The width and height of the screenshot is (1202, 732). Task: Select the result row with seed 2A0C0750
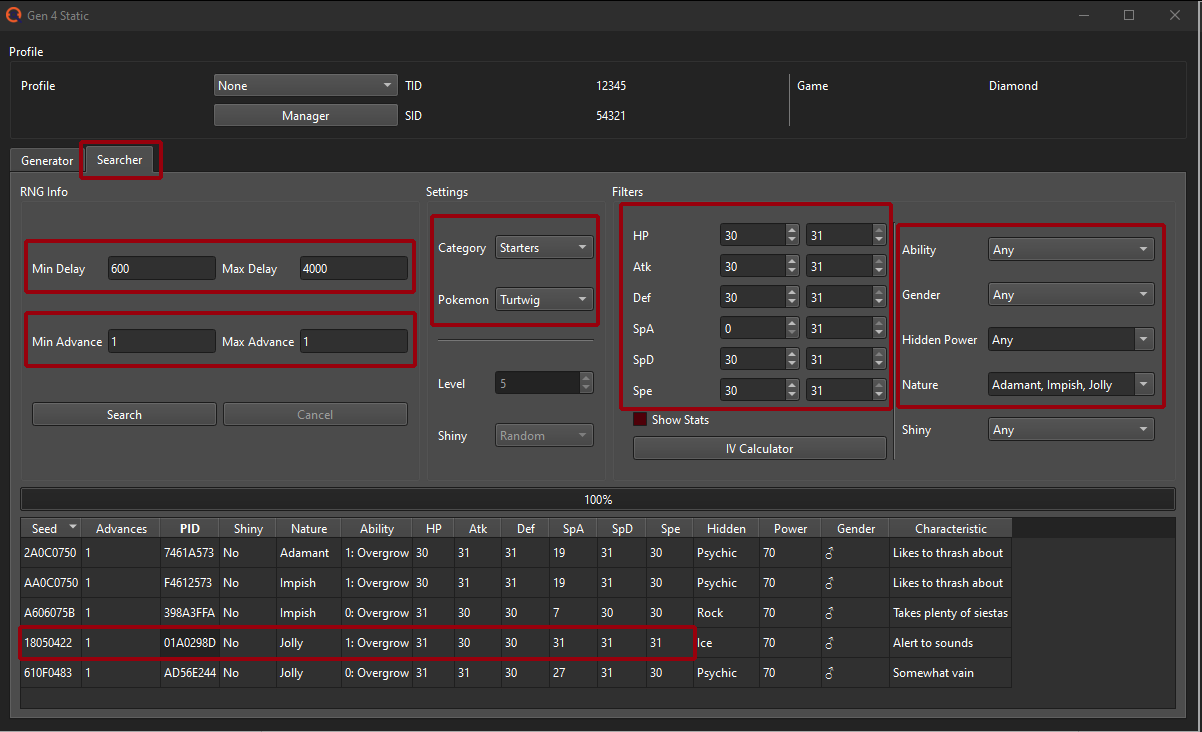click(x=516, y=553)
